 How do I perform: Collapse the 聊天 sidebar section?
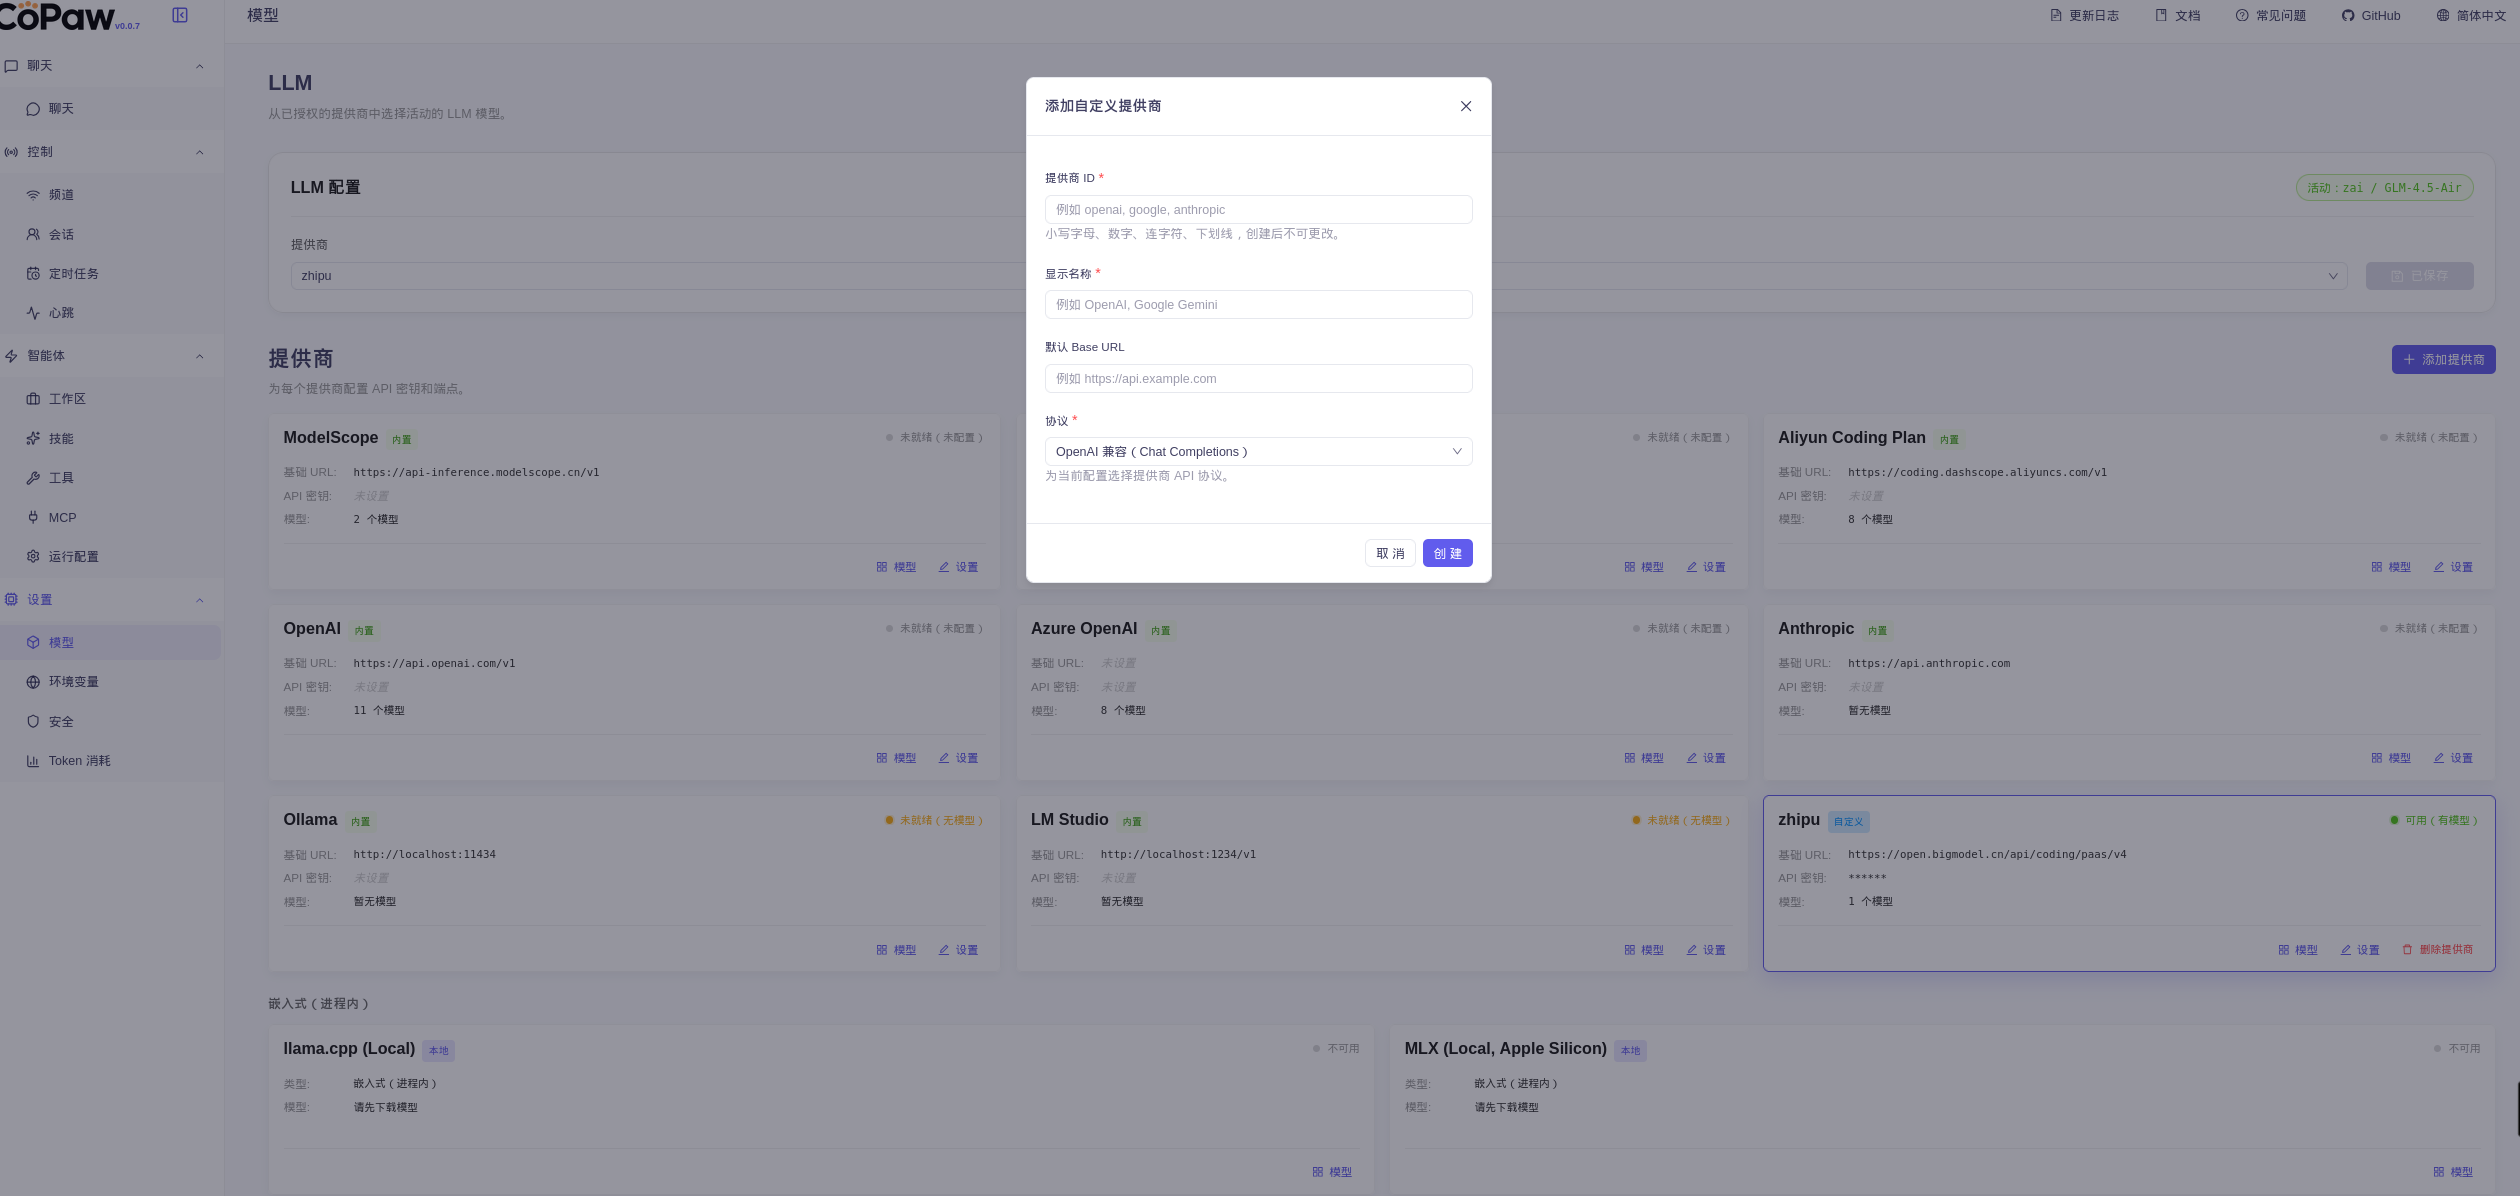199,66
